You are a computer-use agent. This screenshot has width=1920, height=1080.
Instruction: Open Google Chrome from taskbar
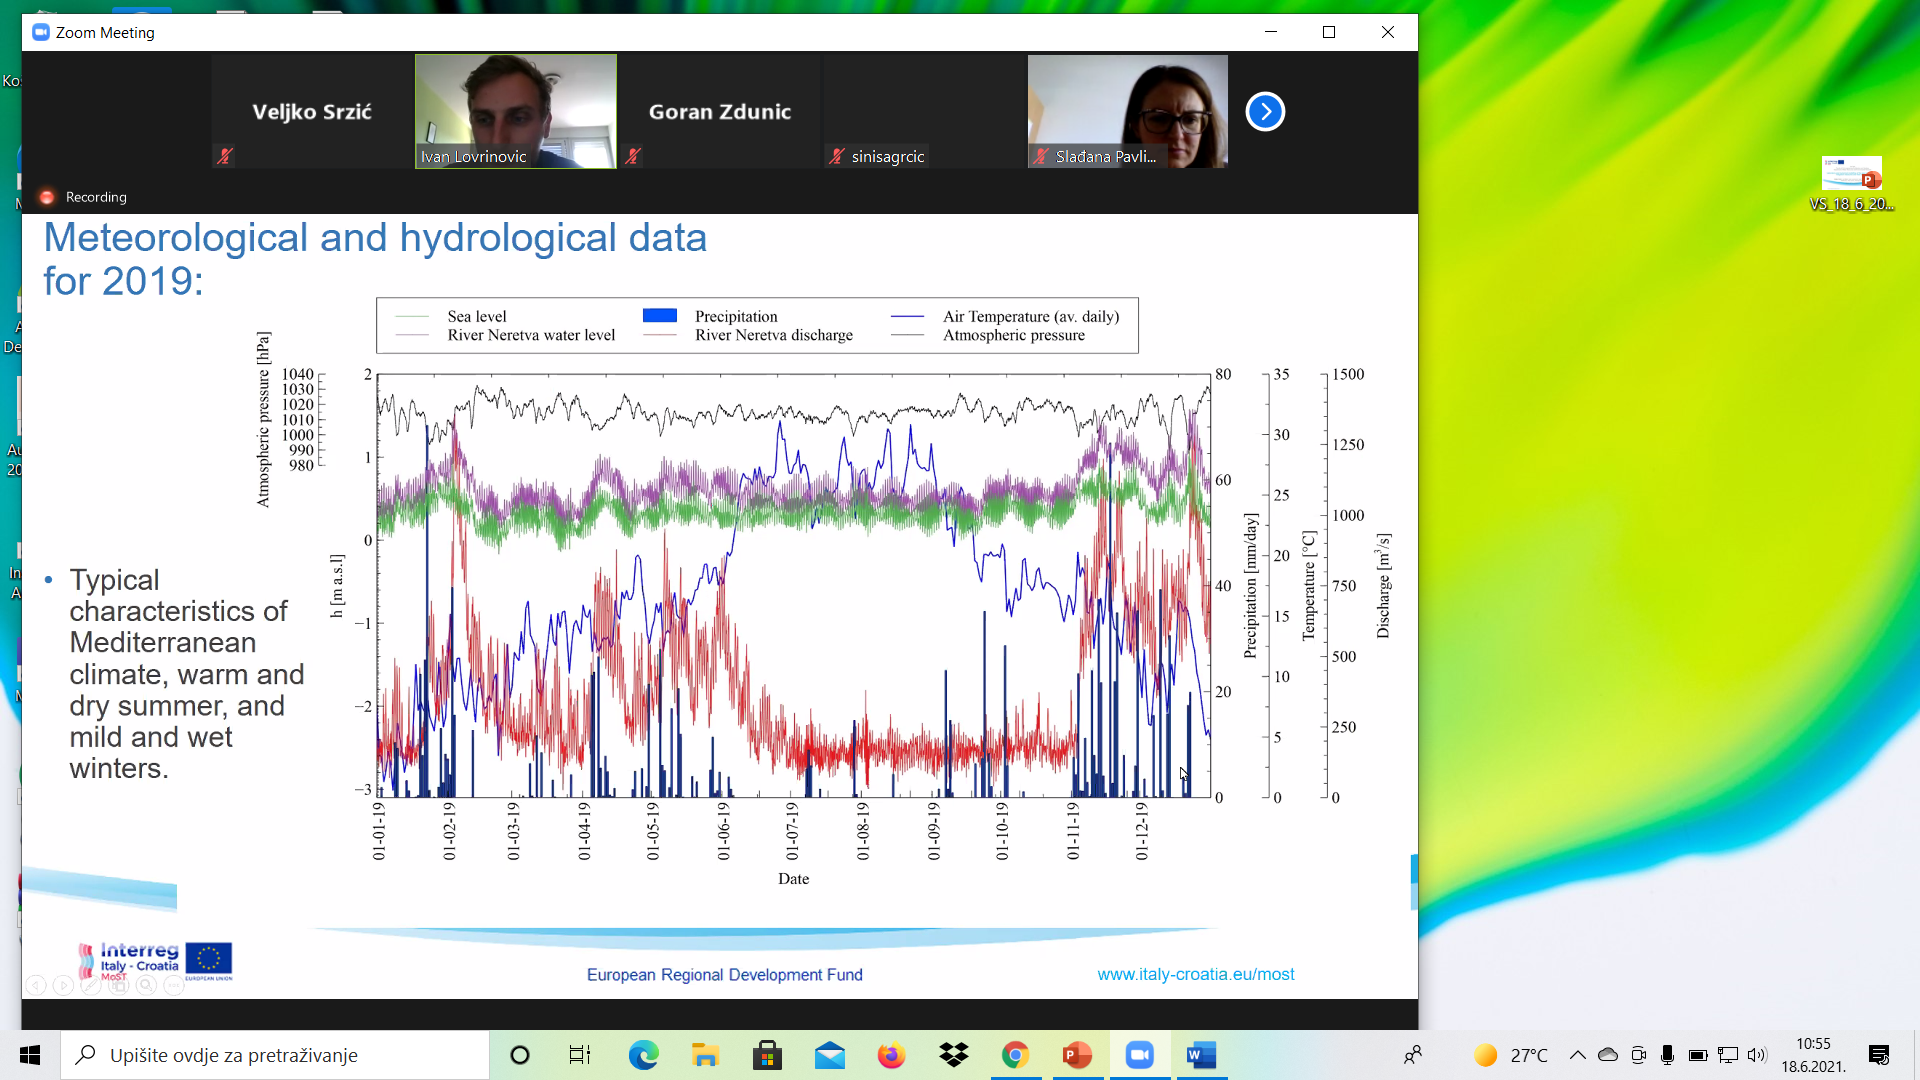[1015, 1055]
